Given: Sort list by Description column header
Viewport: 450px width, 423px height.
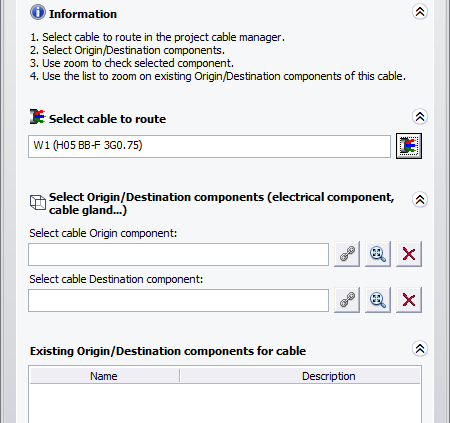Looking at the screenshot, I should point(300,376).
